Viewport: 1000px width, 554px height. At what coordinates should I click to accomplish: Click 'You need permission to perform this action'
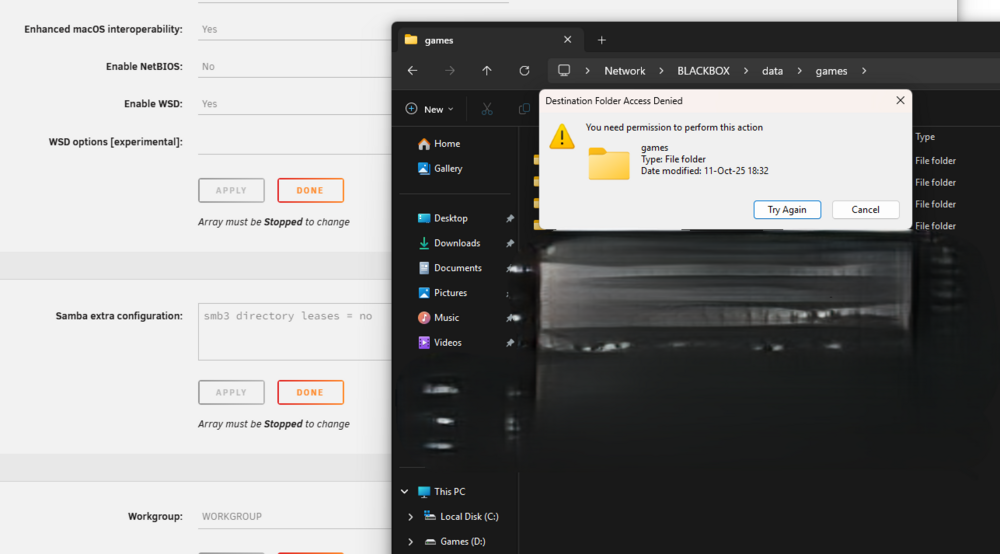tap(674, 128)
